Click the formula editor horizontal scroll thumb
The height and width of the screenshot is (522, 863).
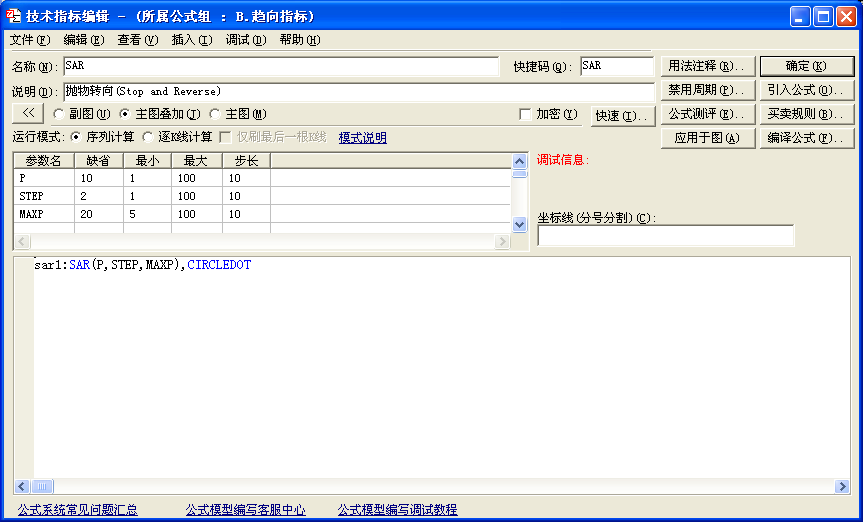tap(42, 486)
